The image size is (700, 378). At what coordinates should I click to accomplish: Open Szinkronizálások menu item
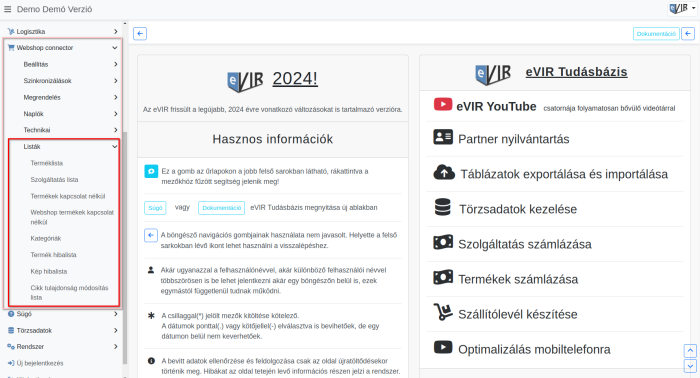(47, 81)
